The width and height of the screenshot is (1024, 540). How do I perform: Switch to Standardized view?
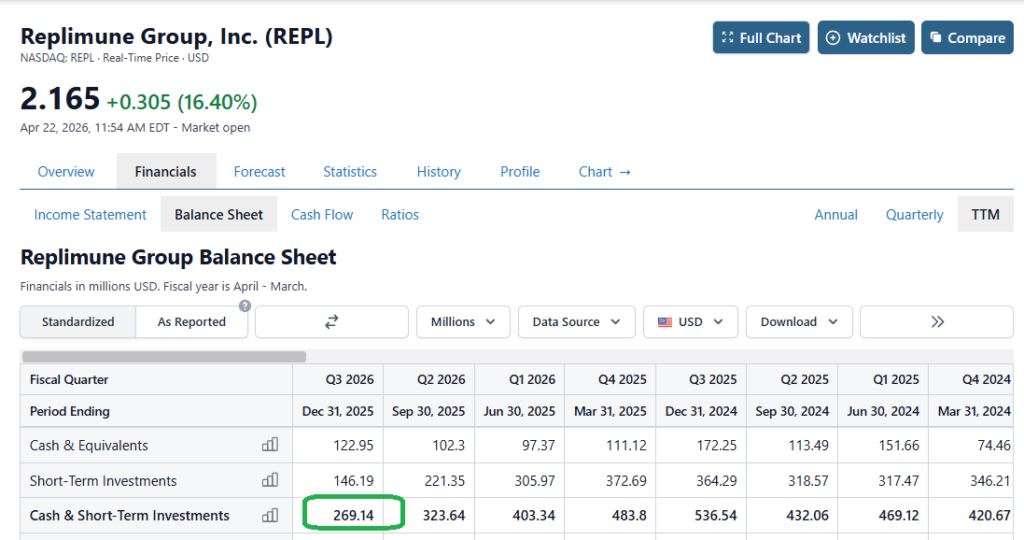tap(78, 322)
